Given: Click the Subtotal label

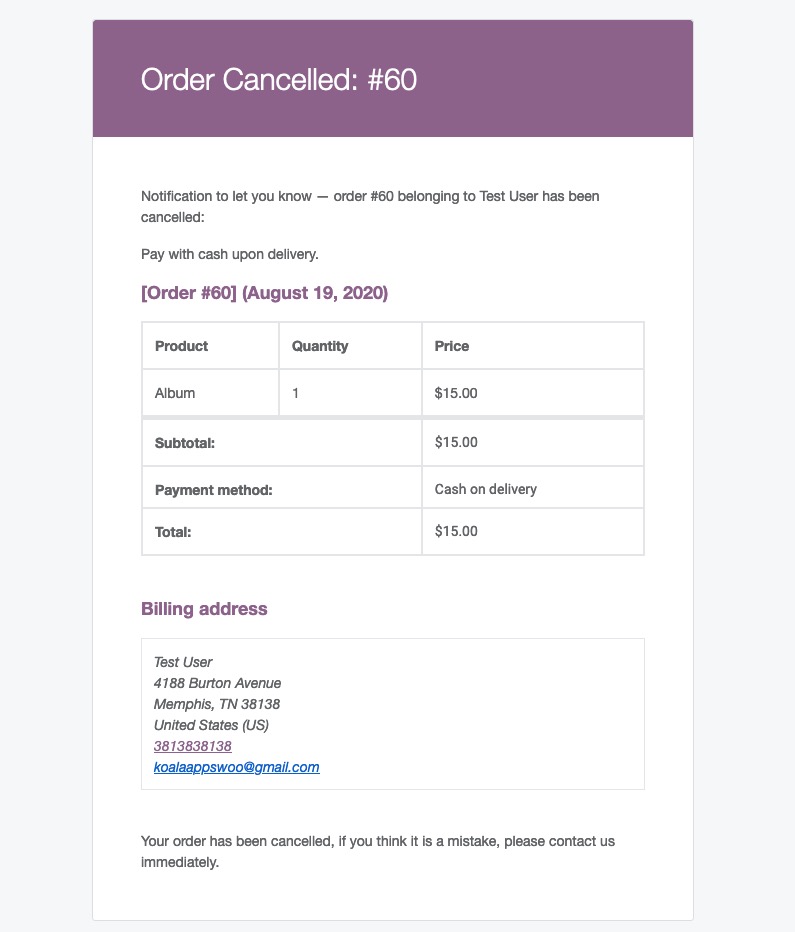Looking at the screenshot, I should [185, 443].
